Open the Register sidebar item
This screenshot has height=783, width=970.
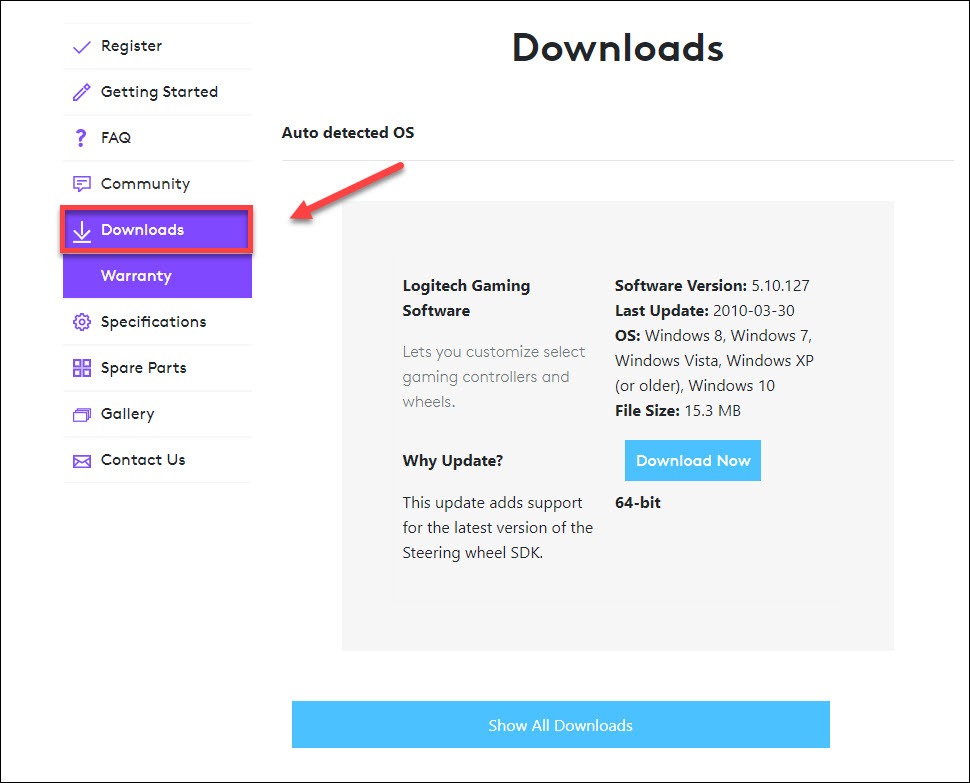point(157,46)
